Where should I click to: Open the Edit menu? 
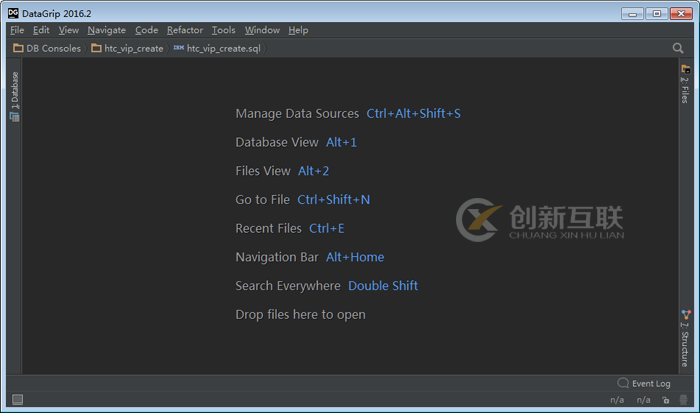[41, 30]
